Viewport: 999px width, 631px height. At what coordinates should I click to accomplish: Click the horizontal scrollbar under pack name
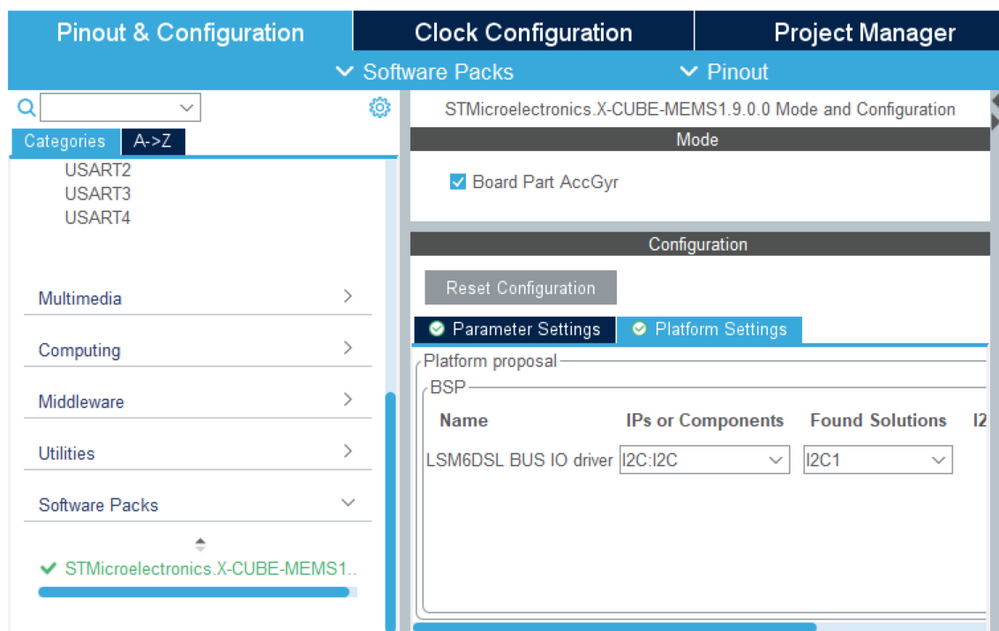coord(194,592)
